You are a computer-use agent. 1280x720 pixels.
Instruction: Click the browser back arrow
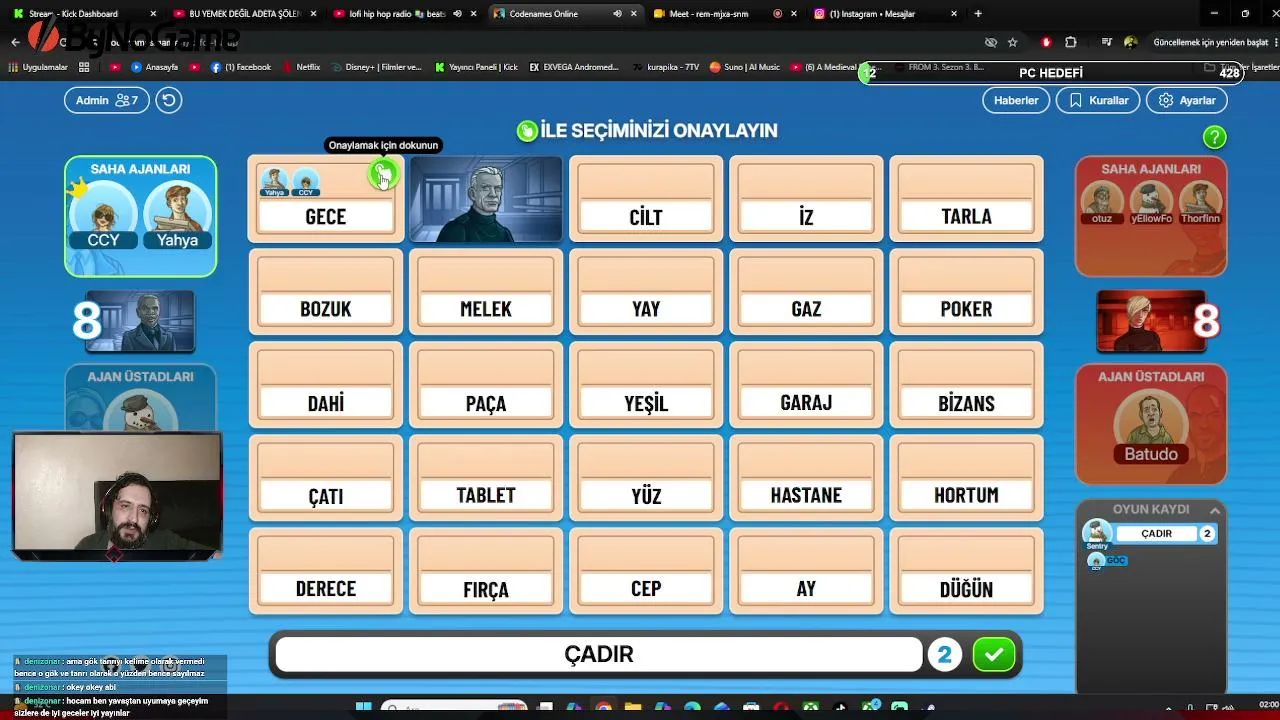pyautogui.click(x=15, y=42)
